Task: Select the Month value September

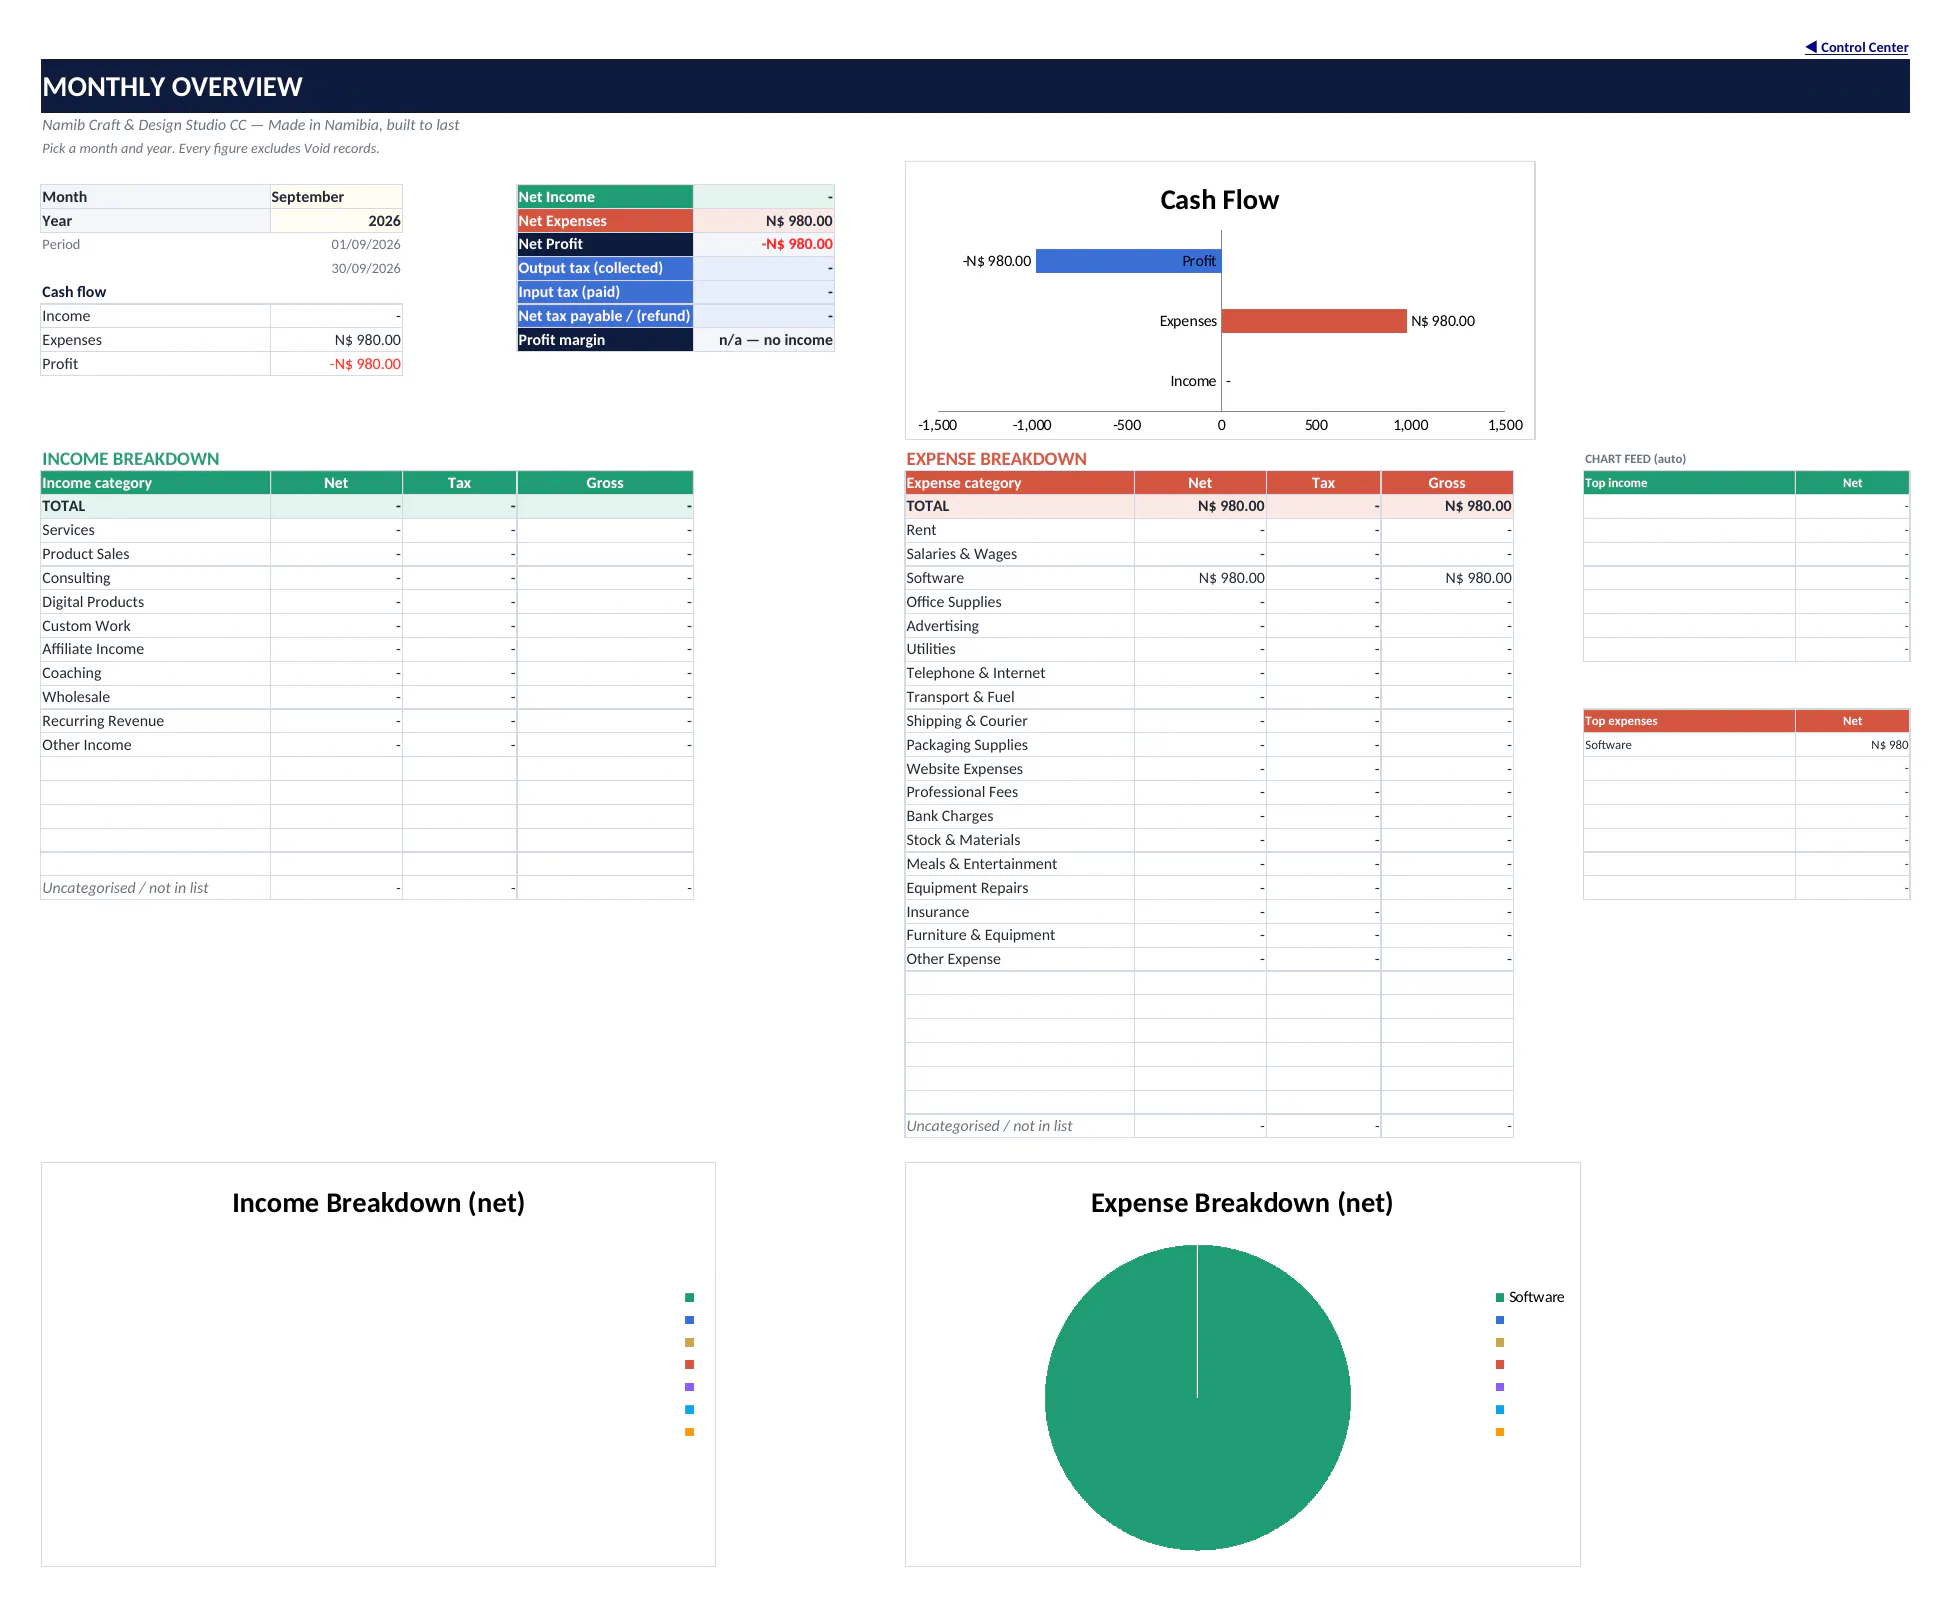Action: (x=336, y=197)
